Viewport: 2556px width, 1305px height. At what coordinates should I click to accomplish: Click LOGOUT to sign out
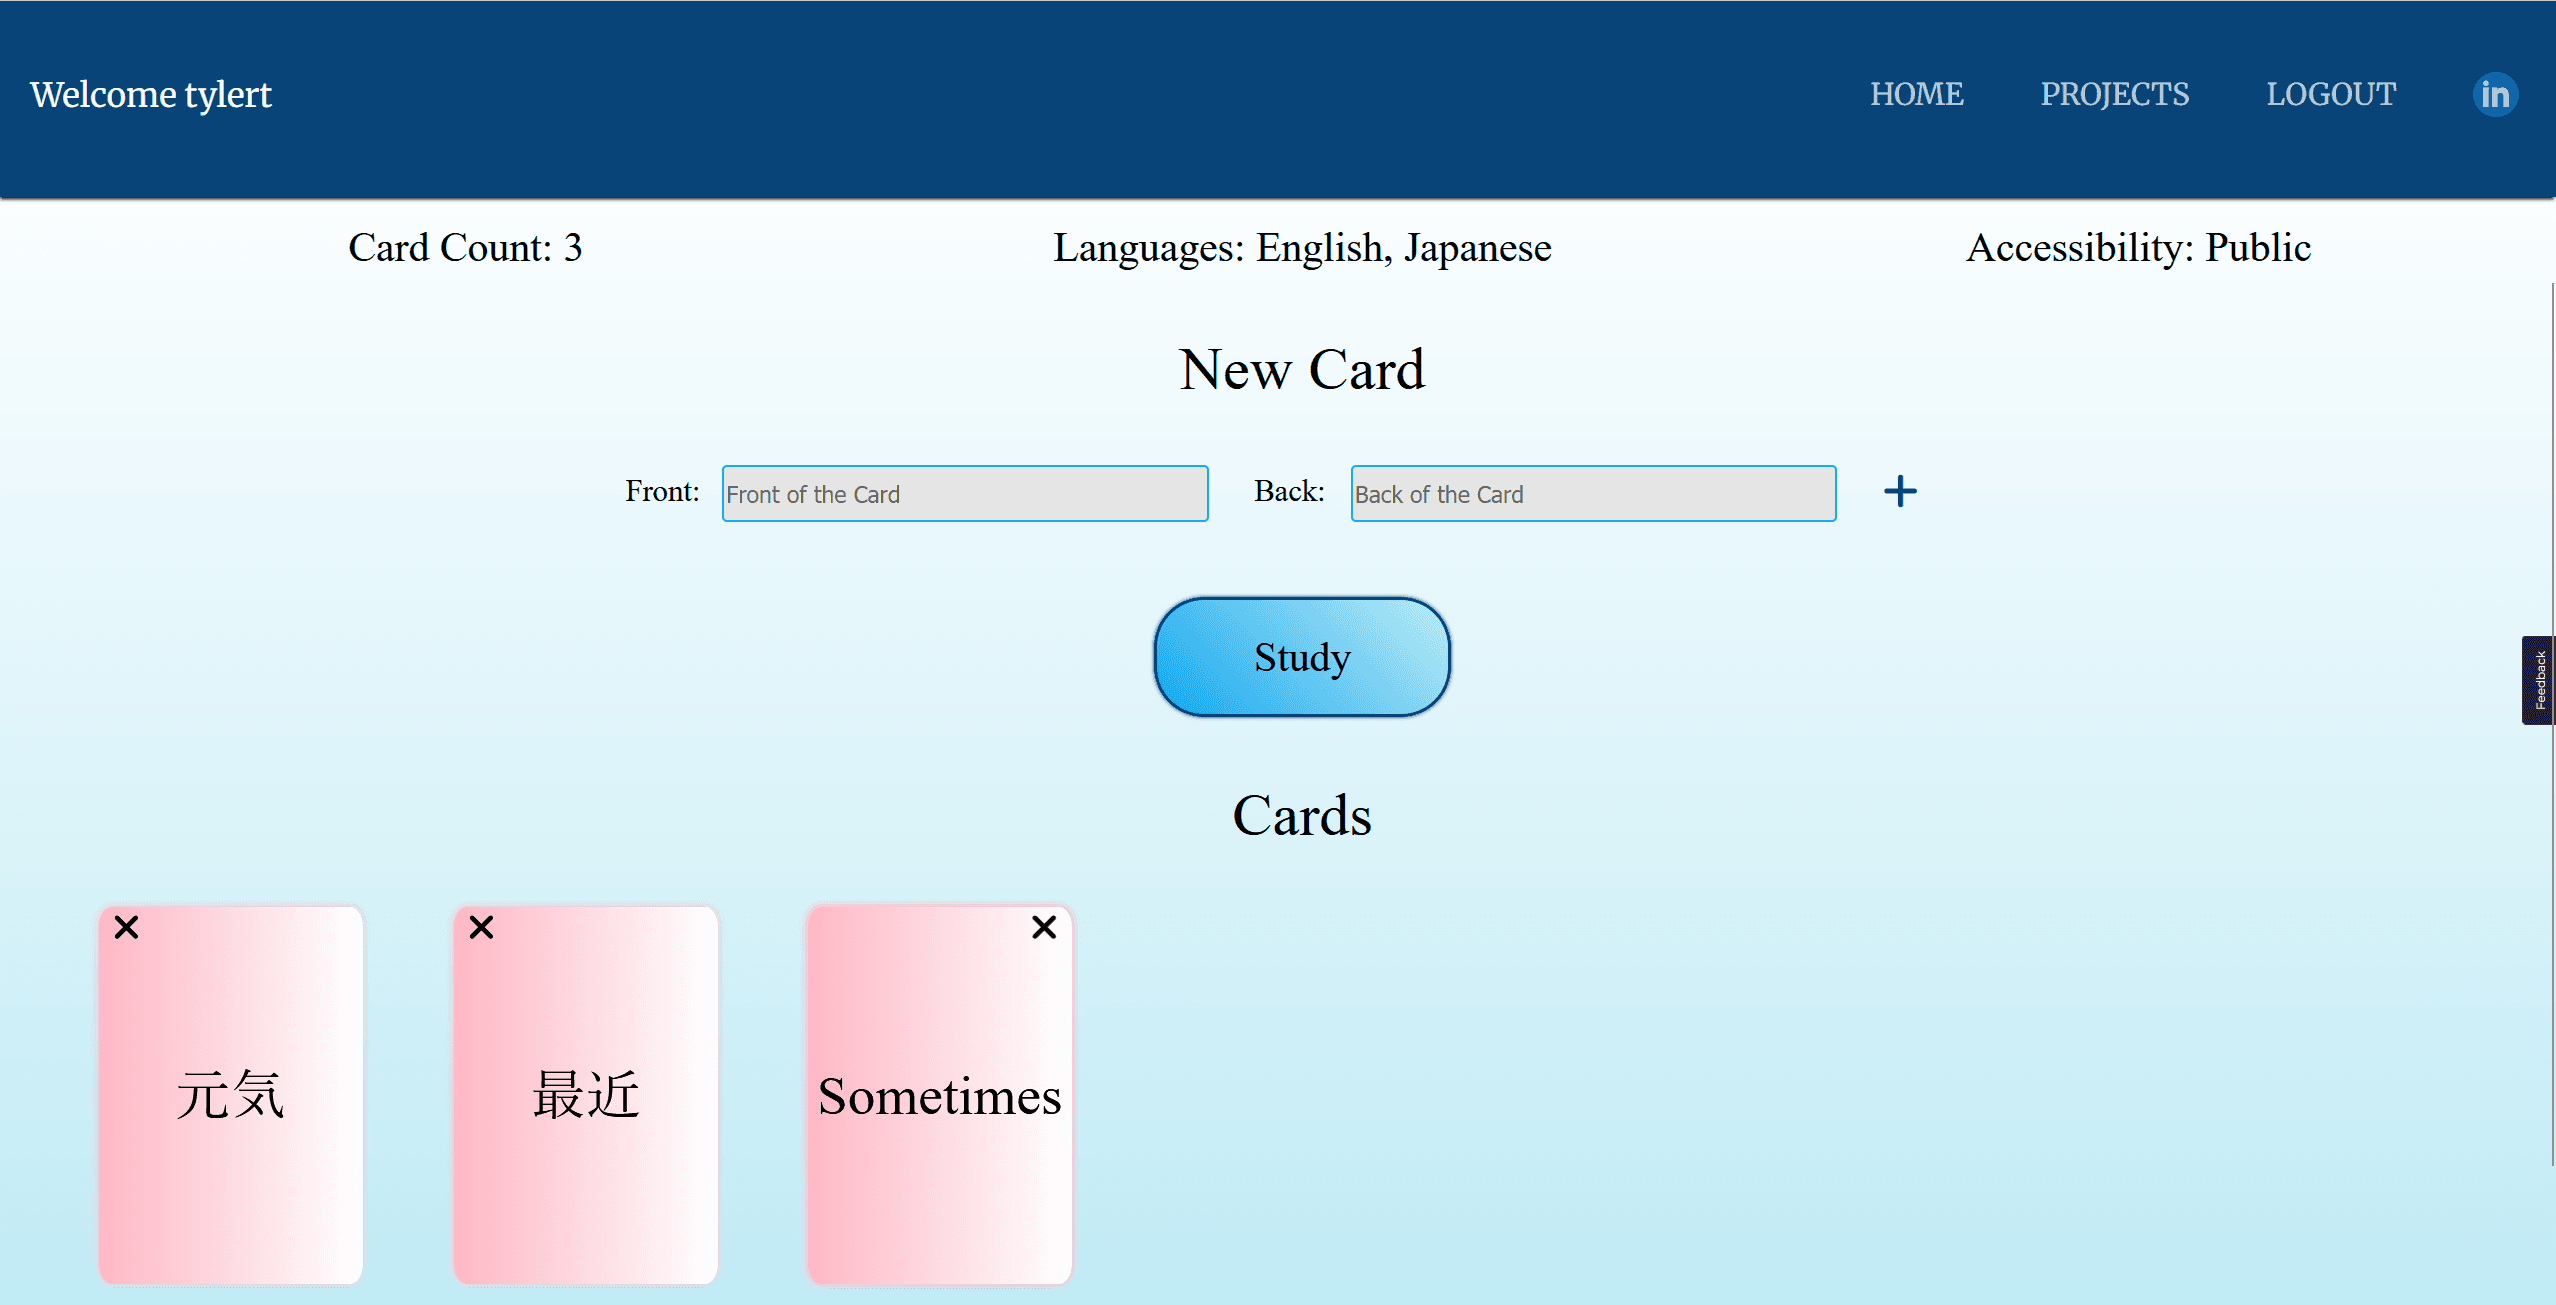point(2330,94)
